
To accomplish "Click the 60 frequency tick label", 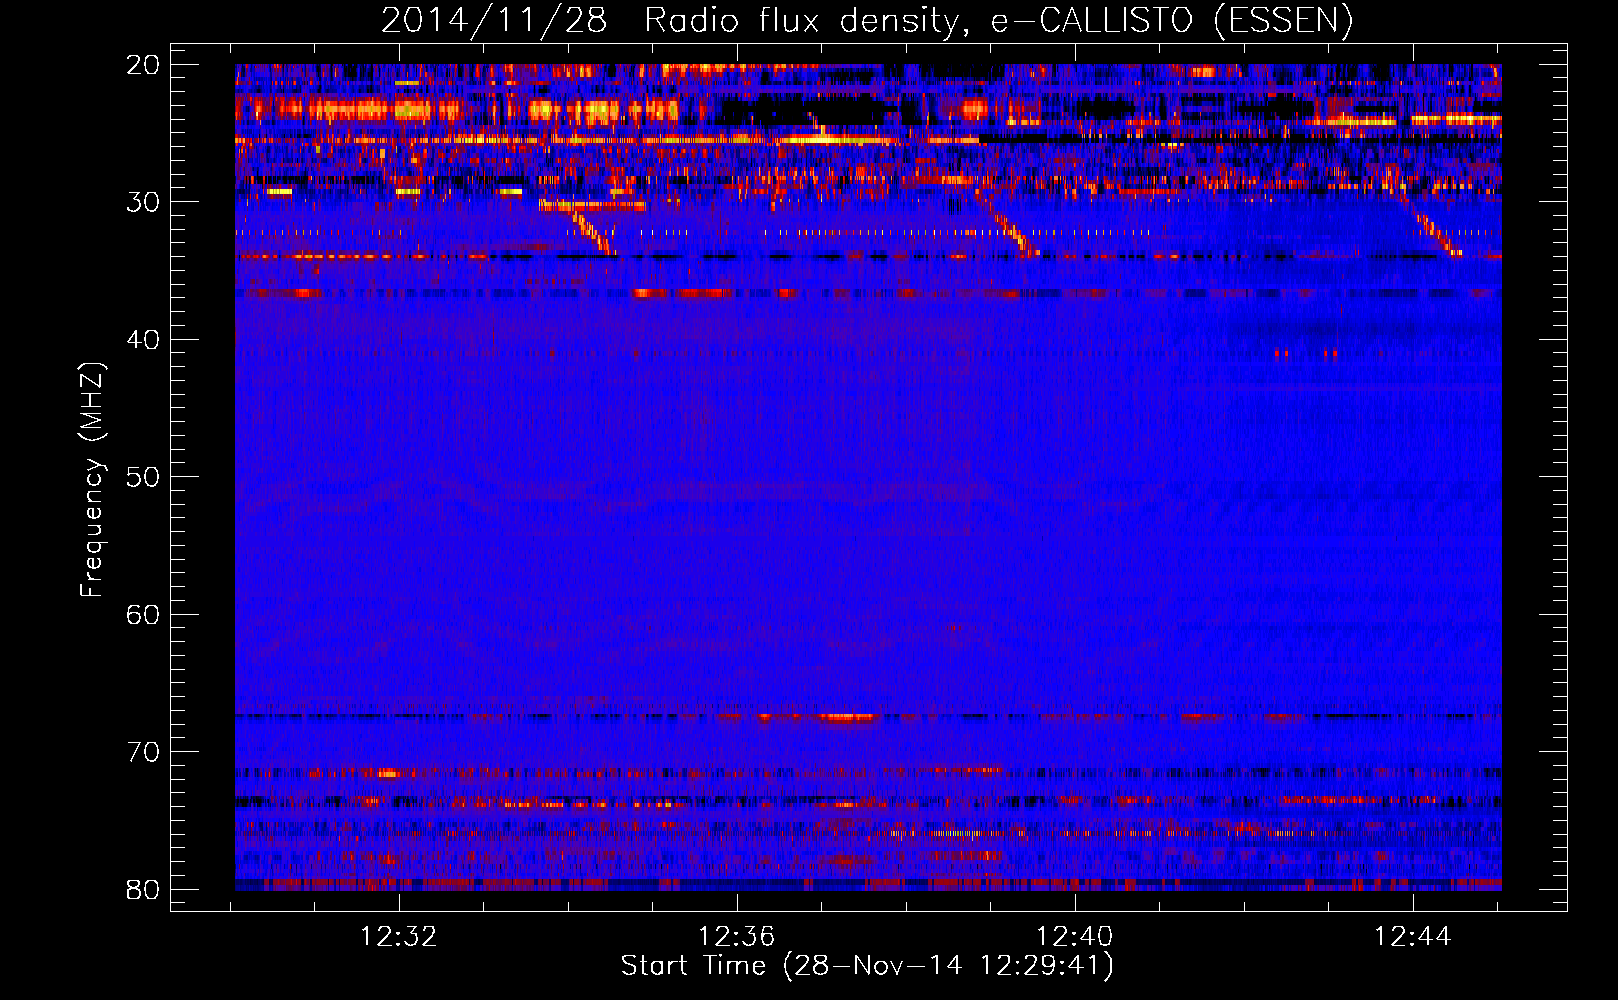I will pos(143,614).
